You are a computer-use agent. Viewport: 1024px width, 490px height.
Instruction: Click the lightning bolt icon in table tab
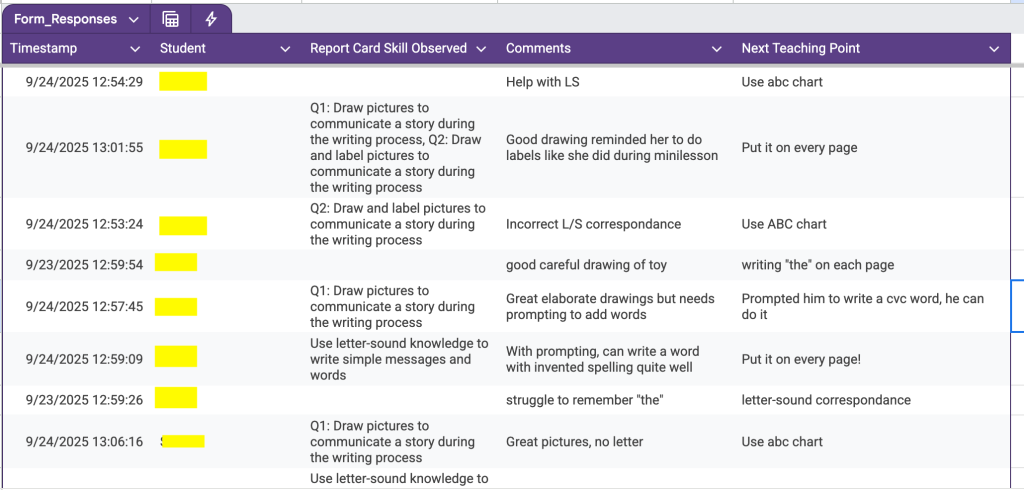(x=211, y=19)
